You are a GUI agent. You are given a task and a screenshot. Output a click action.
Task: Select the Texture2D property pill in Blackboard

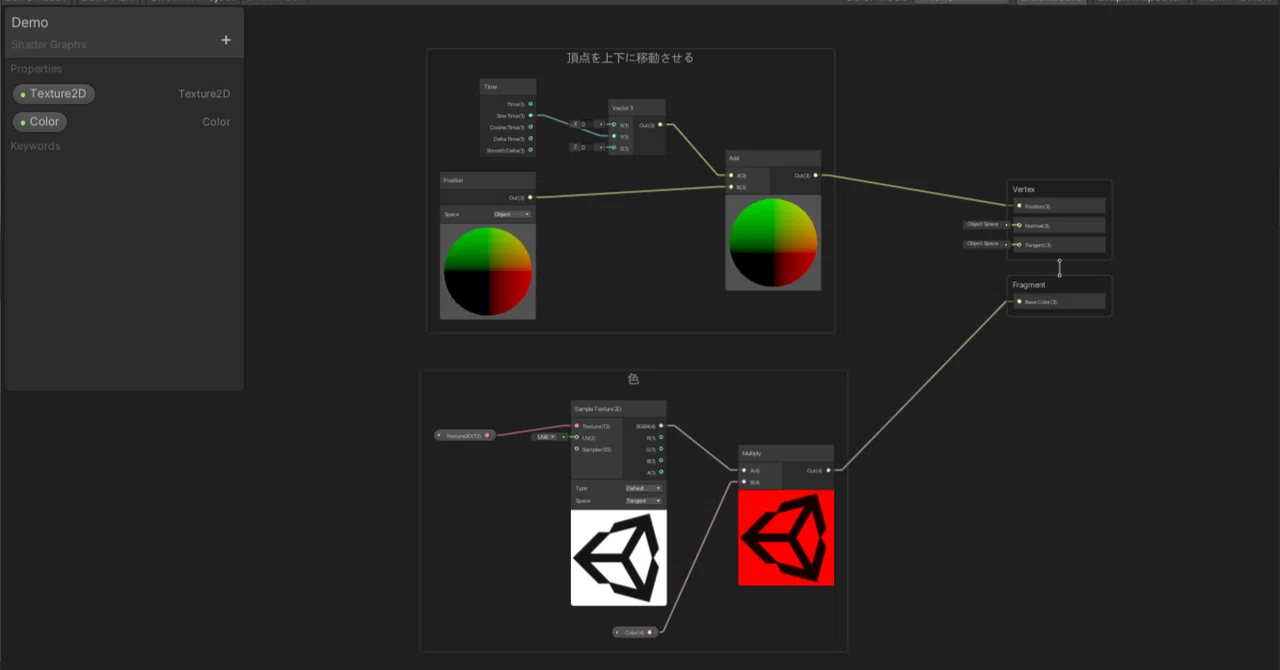pos(54,94)
